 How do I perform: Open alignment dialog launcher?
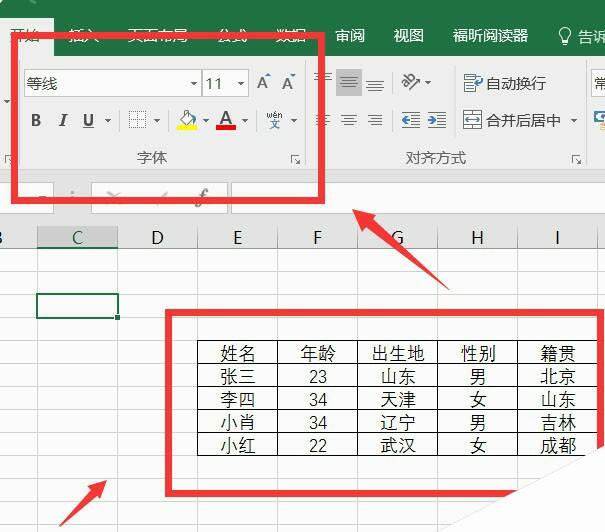[x=576, y=159]
